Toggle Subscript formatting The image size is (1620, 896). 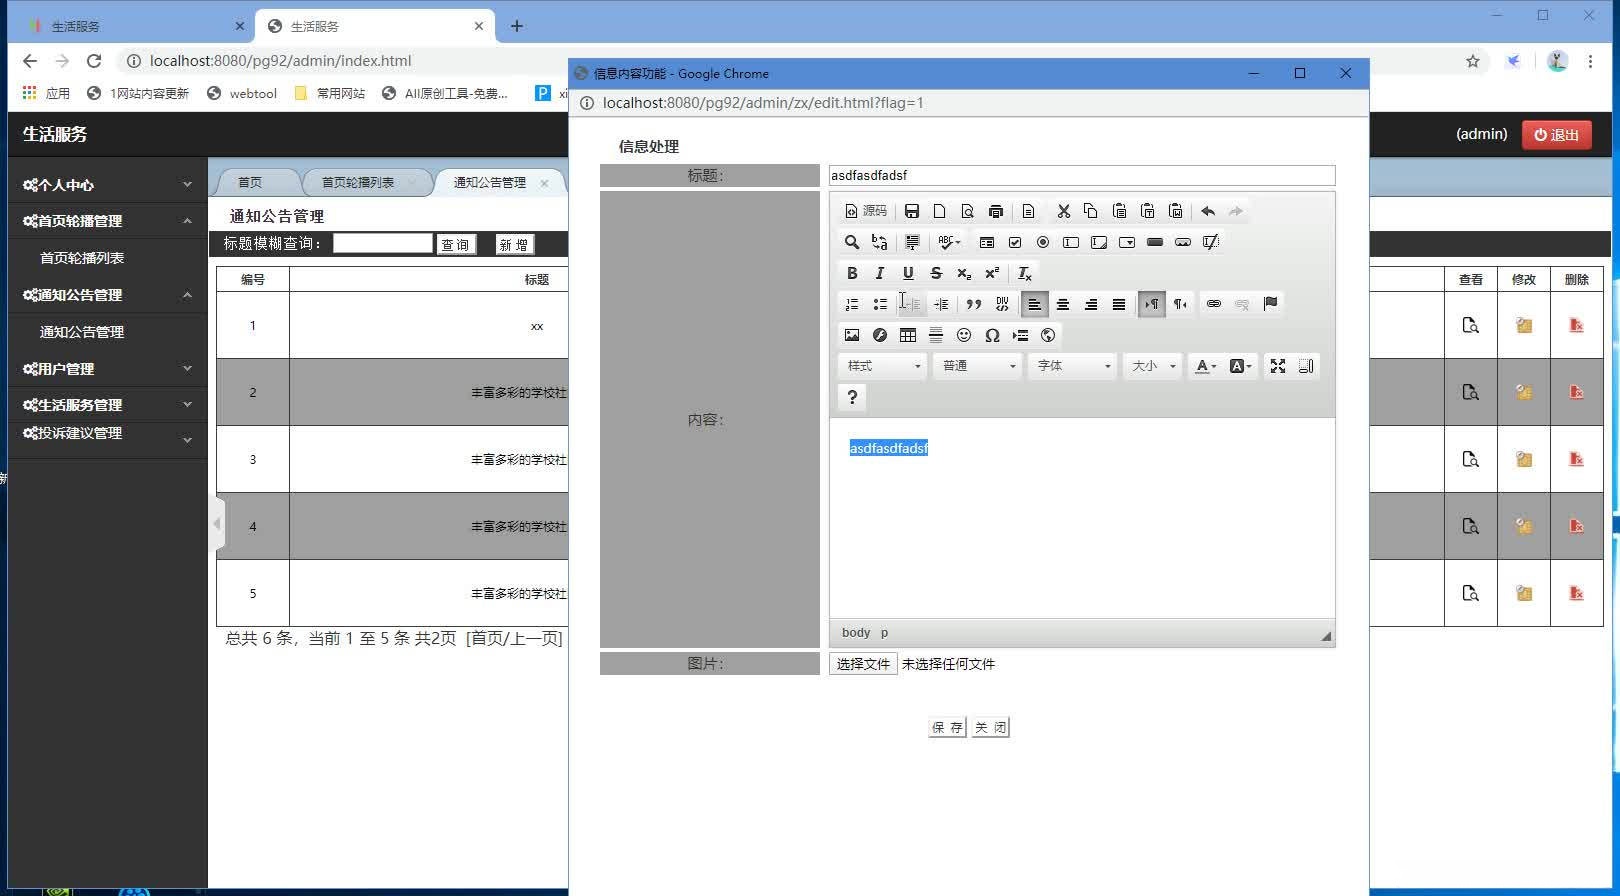[x=964, y=273]
